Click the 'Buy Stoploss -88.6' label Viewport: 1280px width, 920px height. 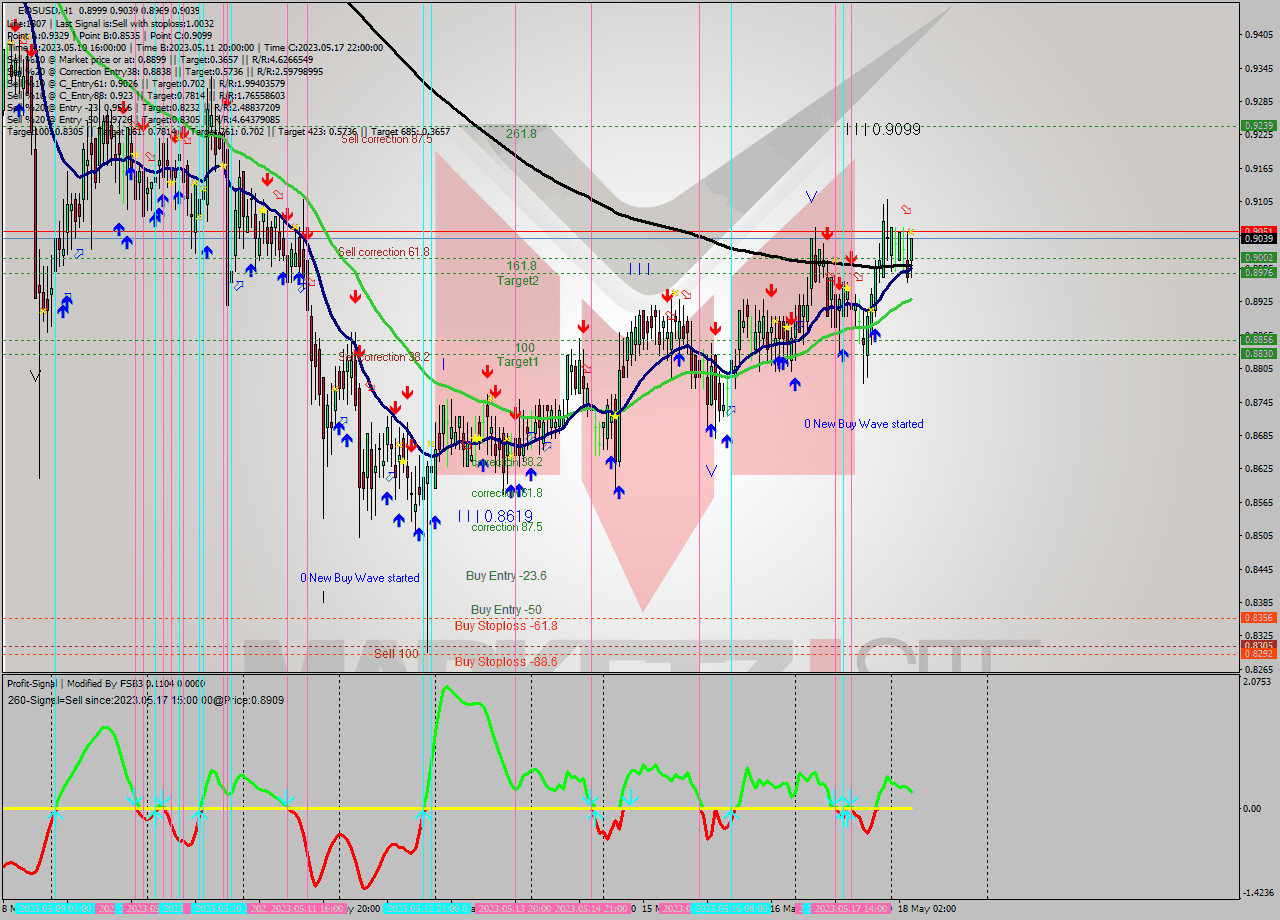click(x=506, y=662)
